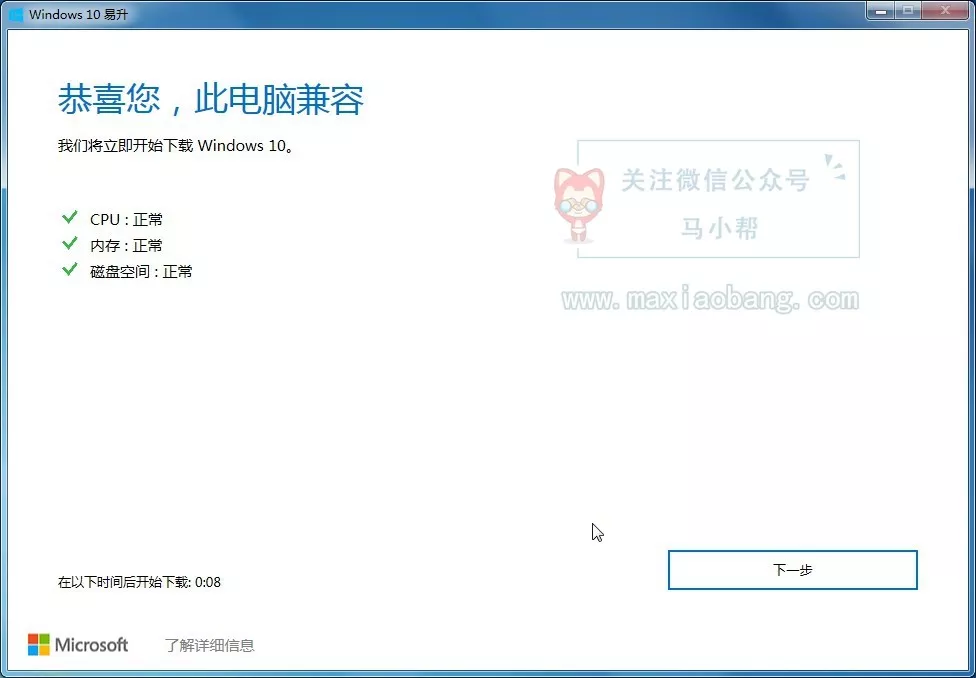Image resolution: width=976 pixels, height=678 pixels.
Task: Click the heading 恭喜您，此电脑兼容
Action: [x=211, y=100]
